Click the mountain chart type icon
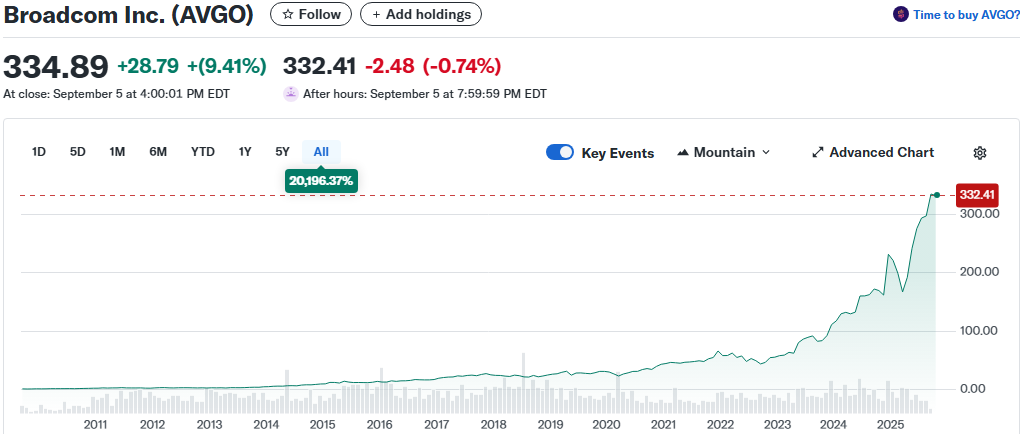Image resolution: width=1024 pixels, height=434 pixels. pos(684,153)
